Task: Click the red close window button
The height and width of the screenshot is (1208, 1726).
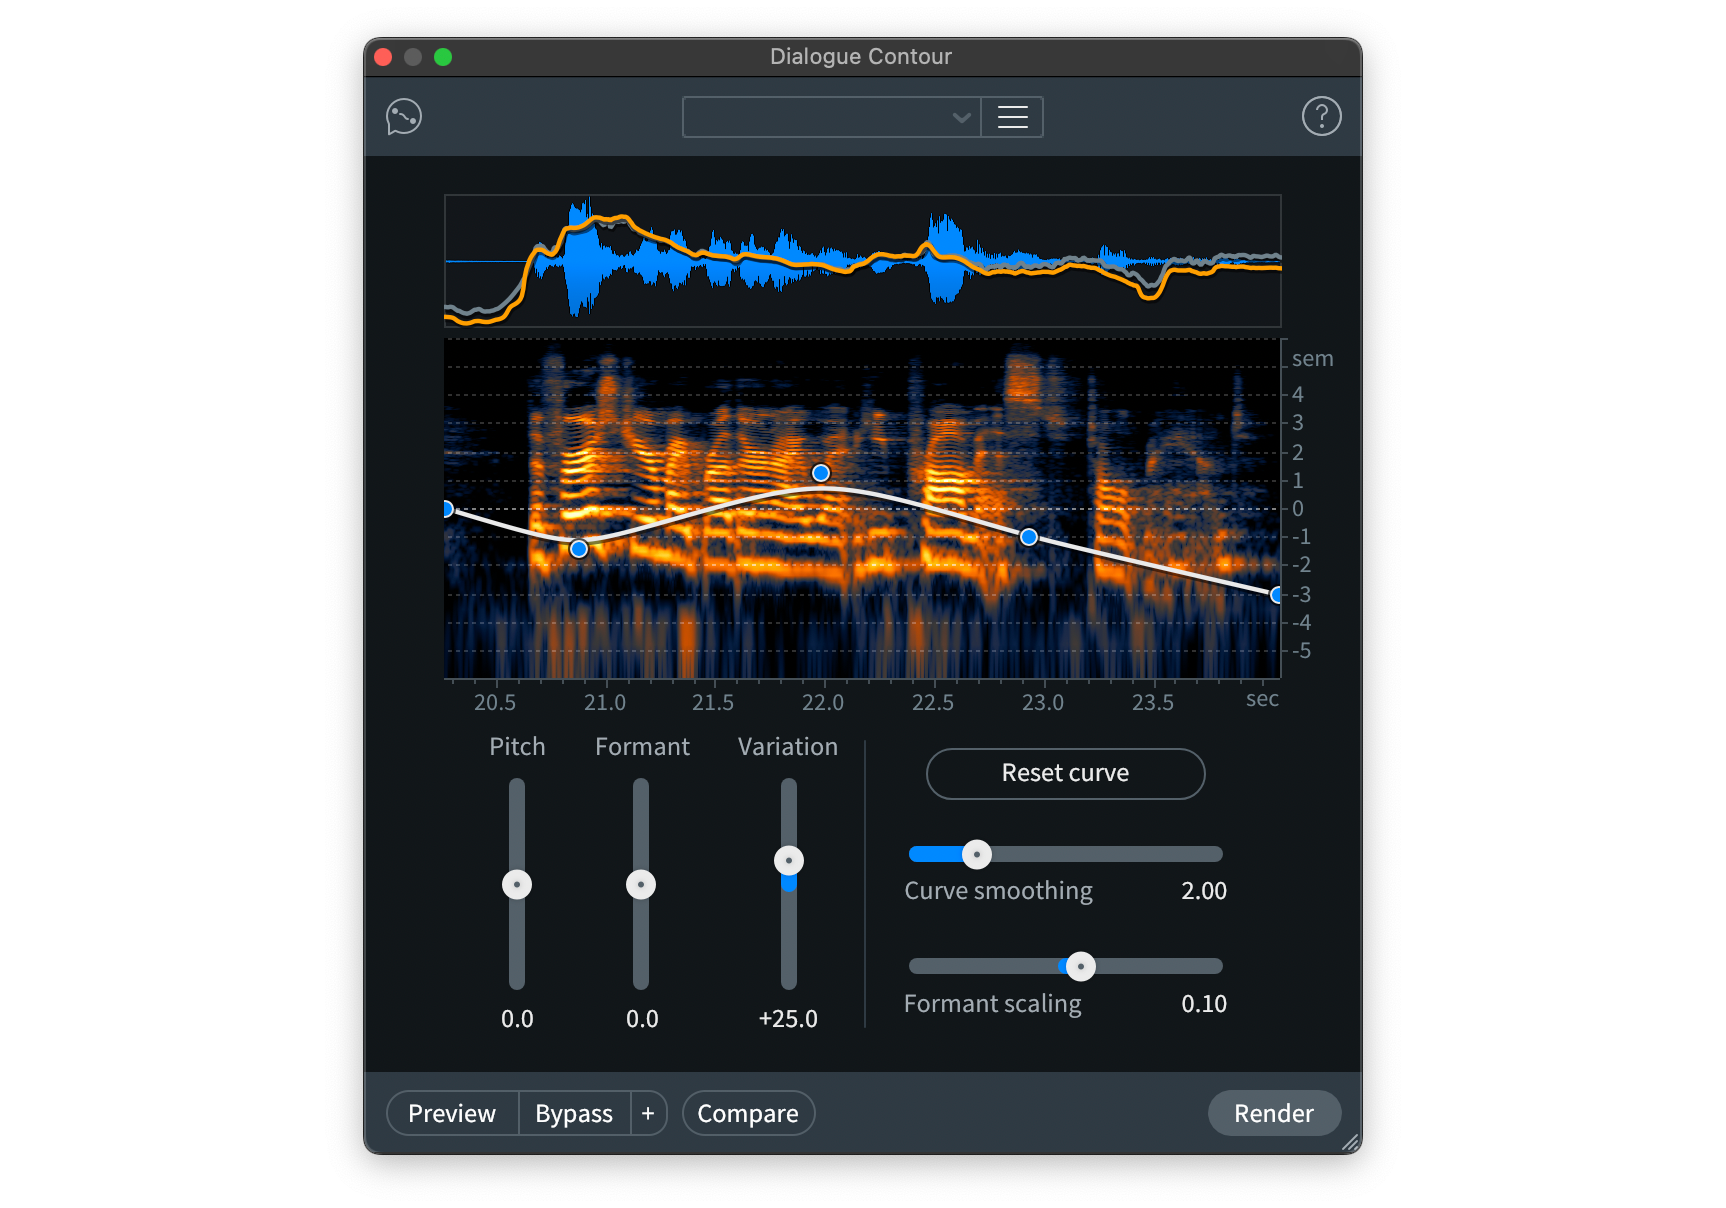Action: coord(383,57)
